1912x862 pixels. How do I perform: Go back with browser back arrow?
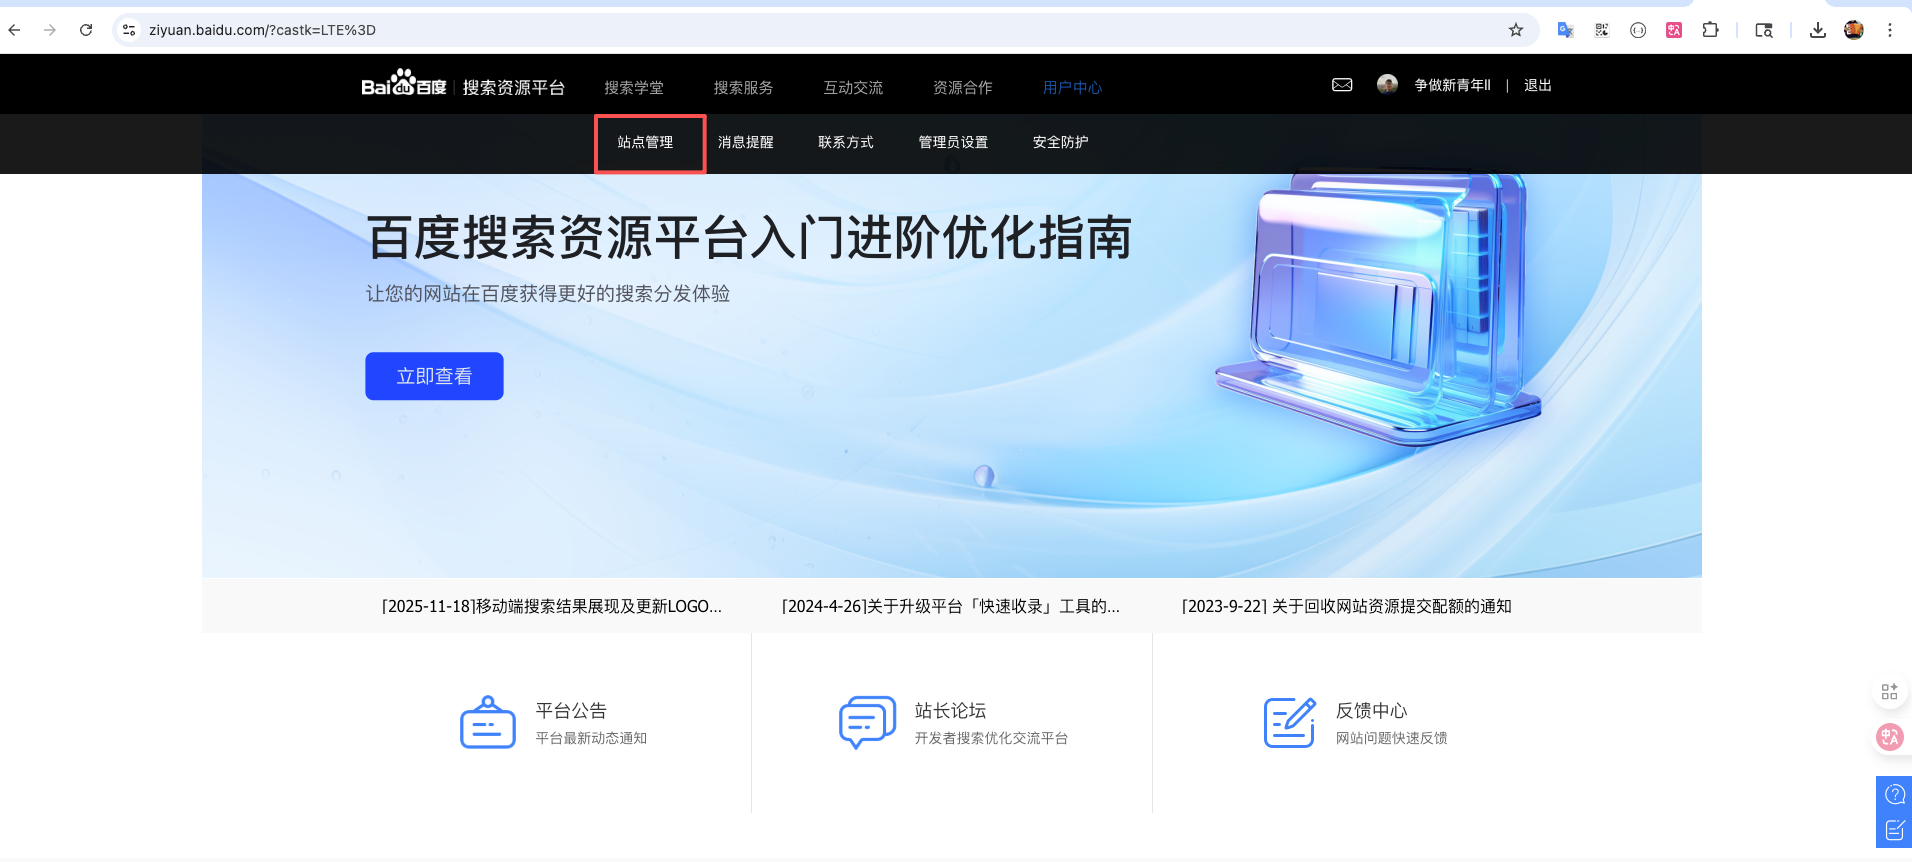click(x=14, y=30)
